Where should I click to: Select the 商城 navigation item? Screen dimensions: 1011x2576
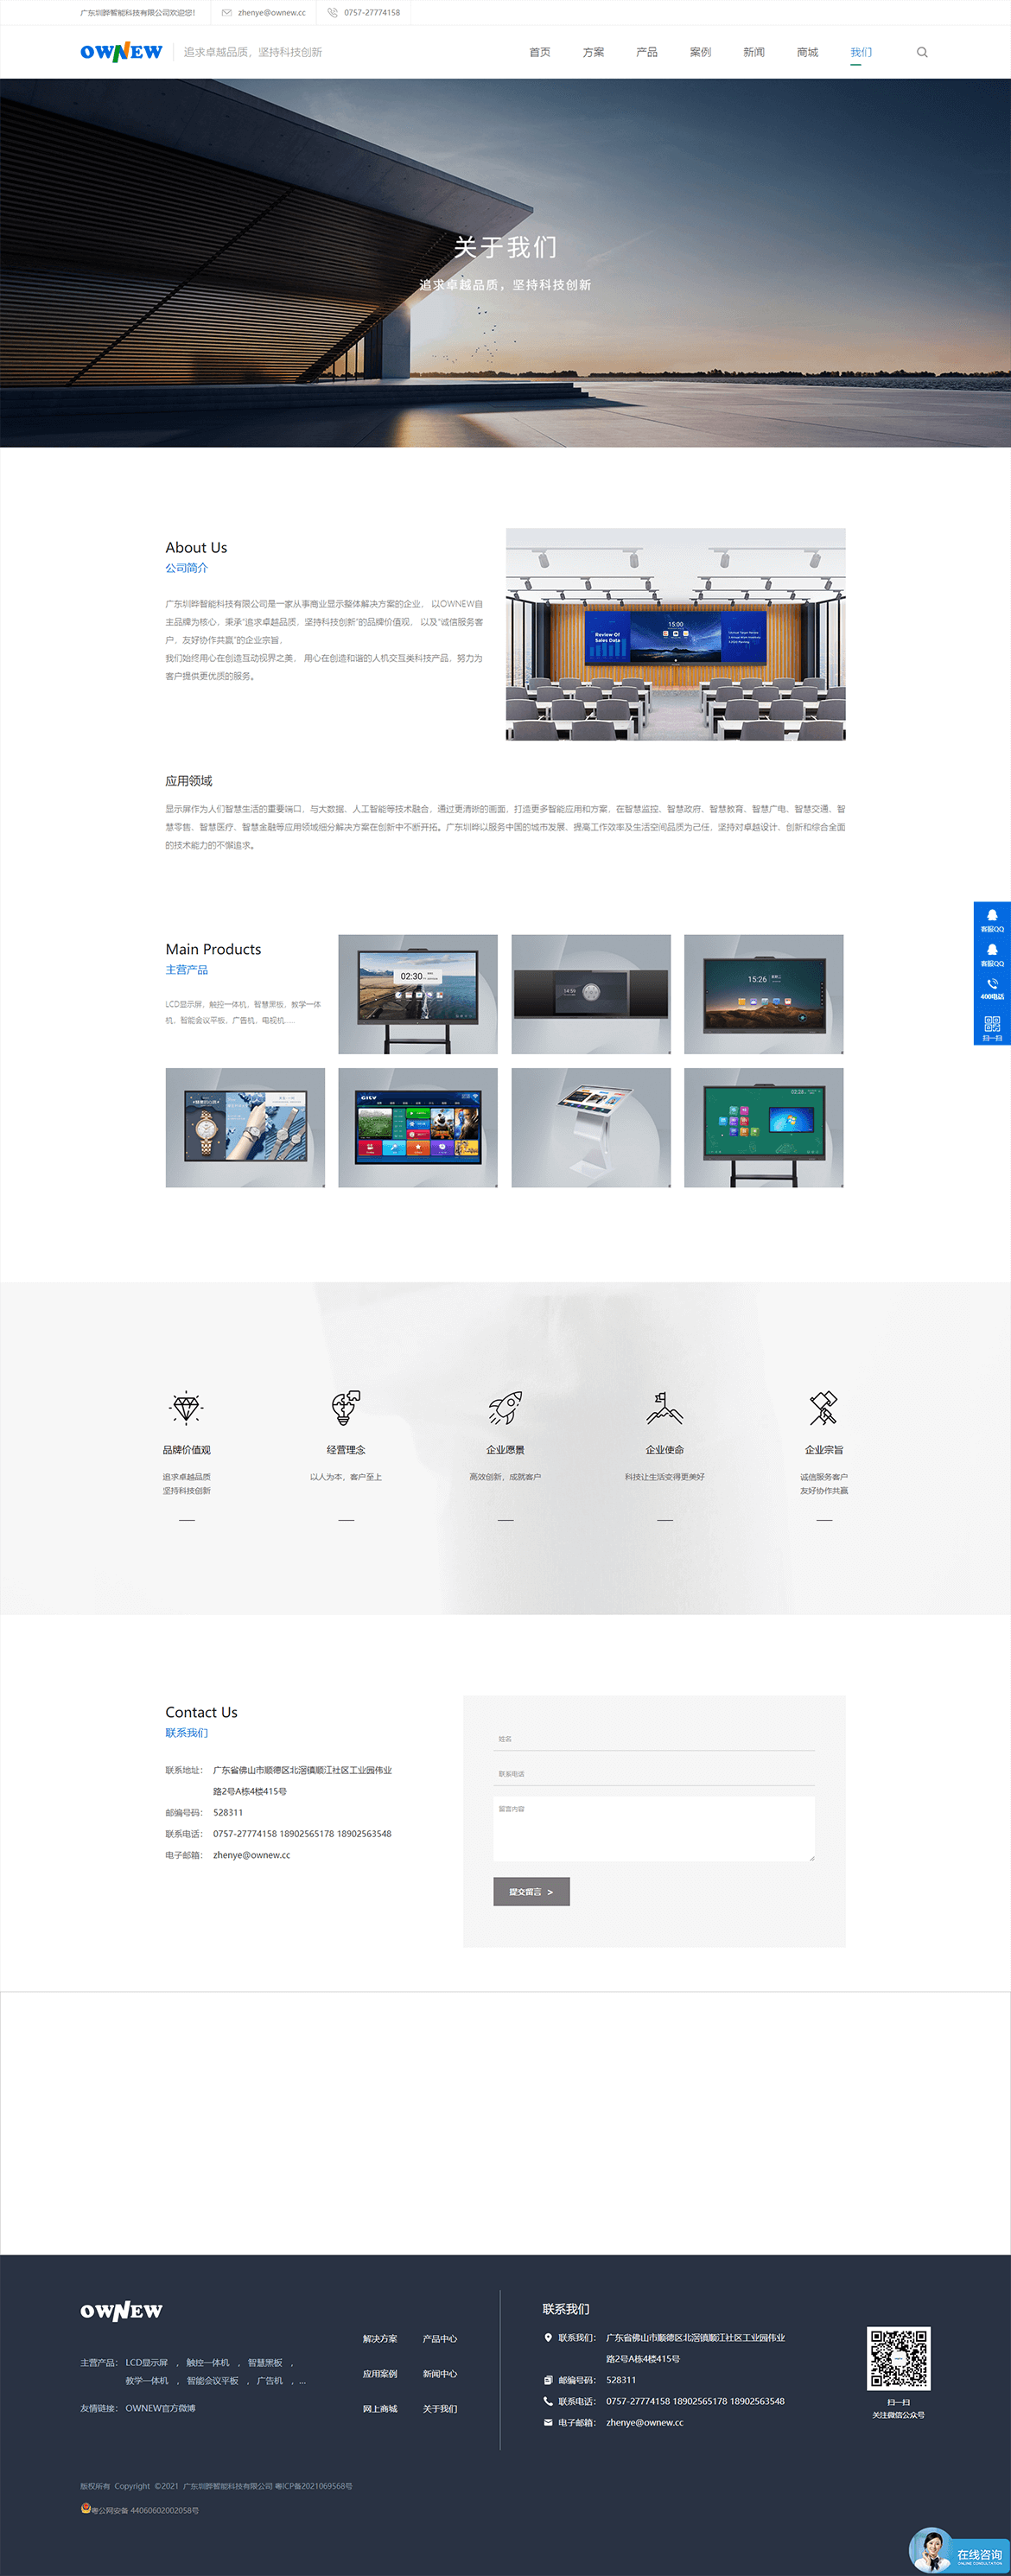click(x=807, y=52)
